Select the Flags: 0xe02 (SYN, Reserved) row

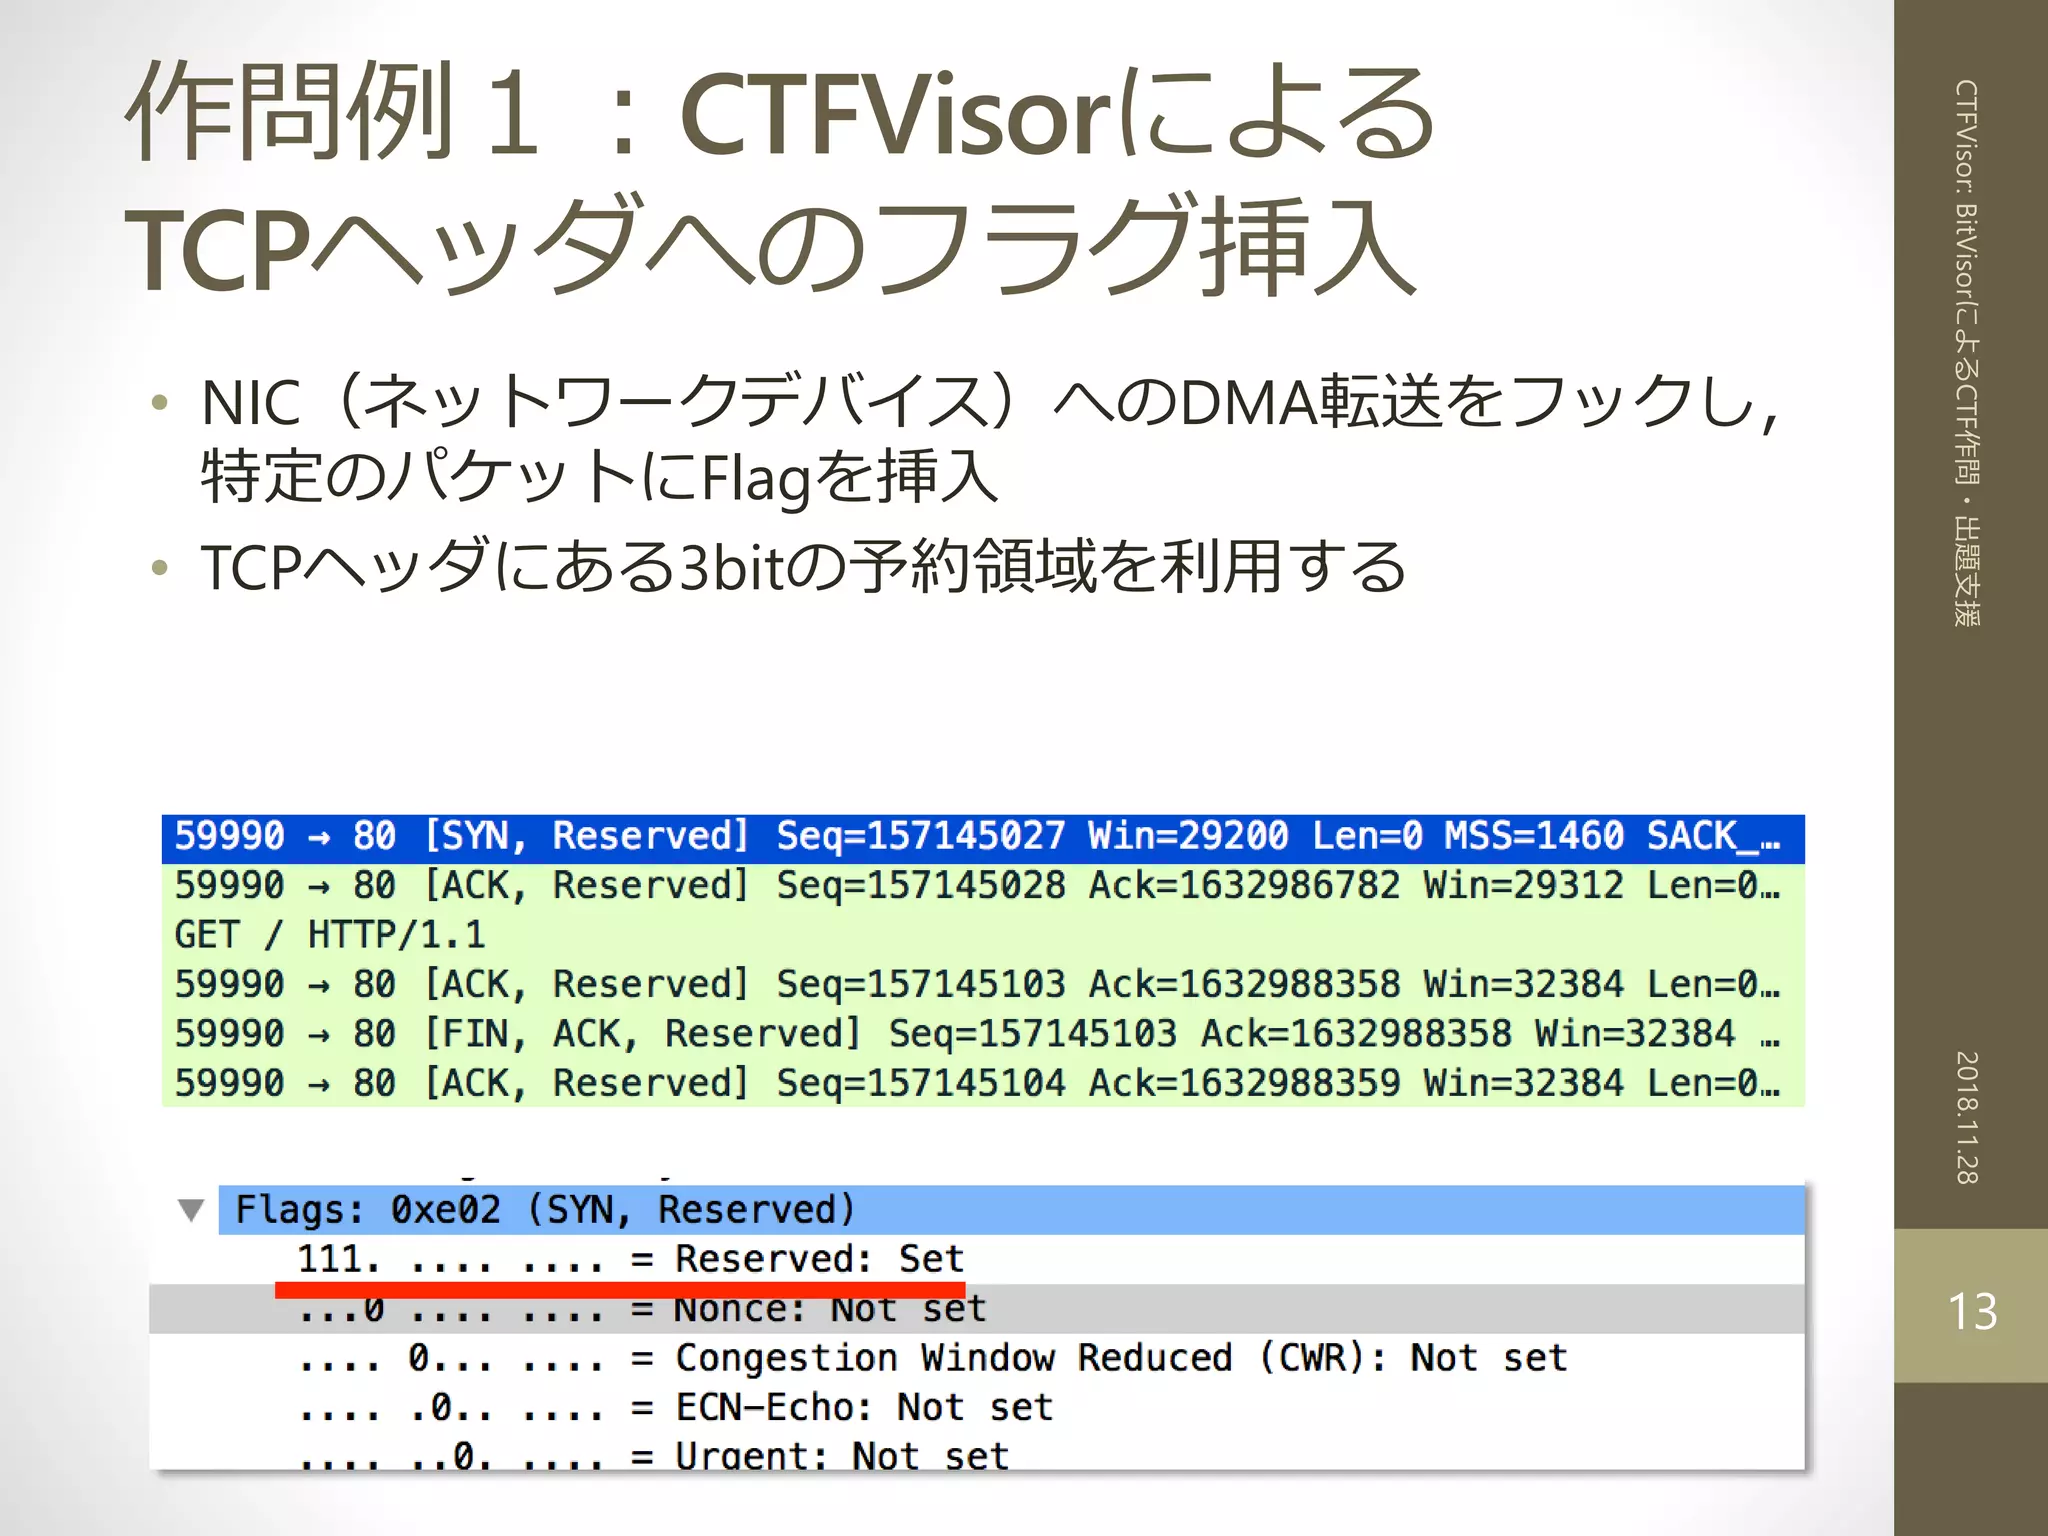1011,1210
